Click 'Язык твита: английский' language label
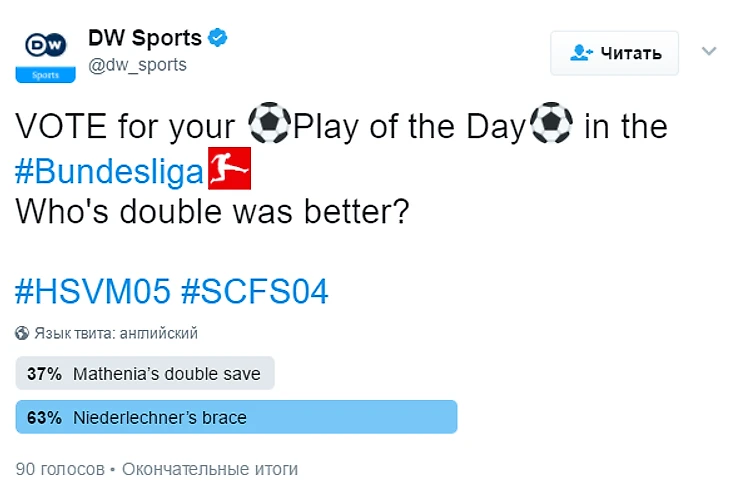Viewport: 730px width, 495px height. point(116,333)
